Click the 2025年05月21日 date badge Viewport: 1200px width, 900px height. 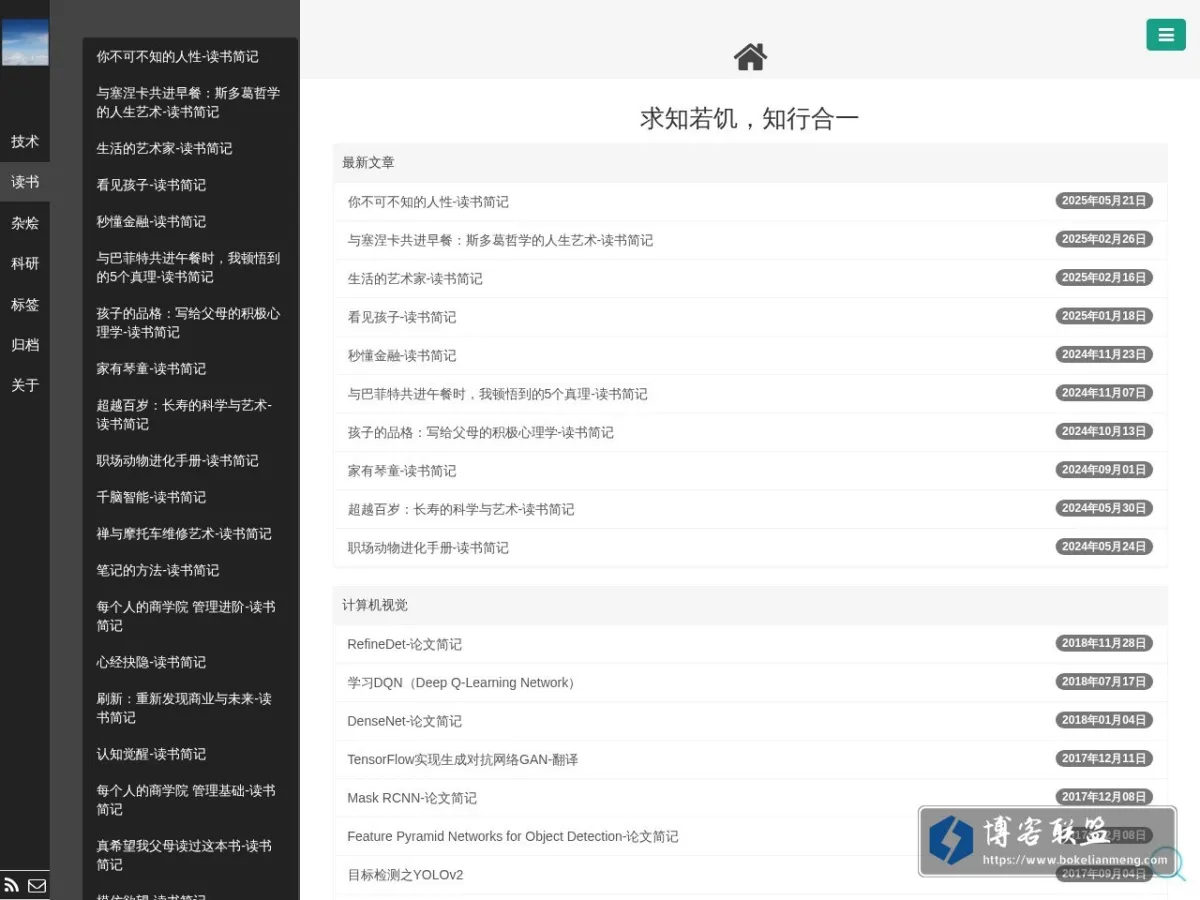tap(1104, 201)
